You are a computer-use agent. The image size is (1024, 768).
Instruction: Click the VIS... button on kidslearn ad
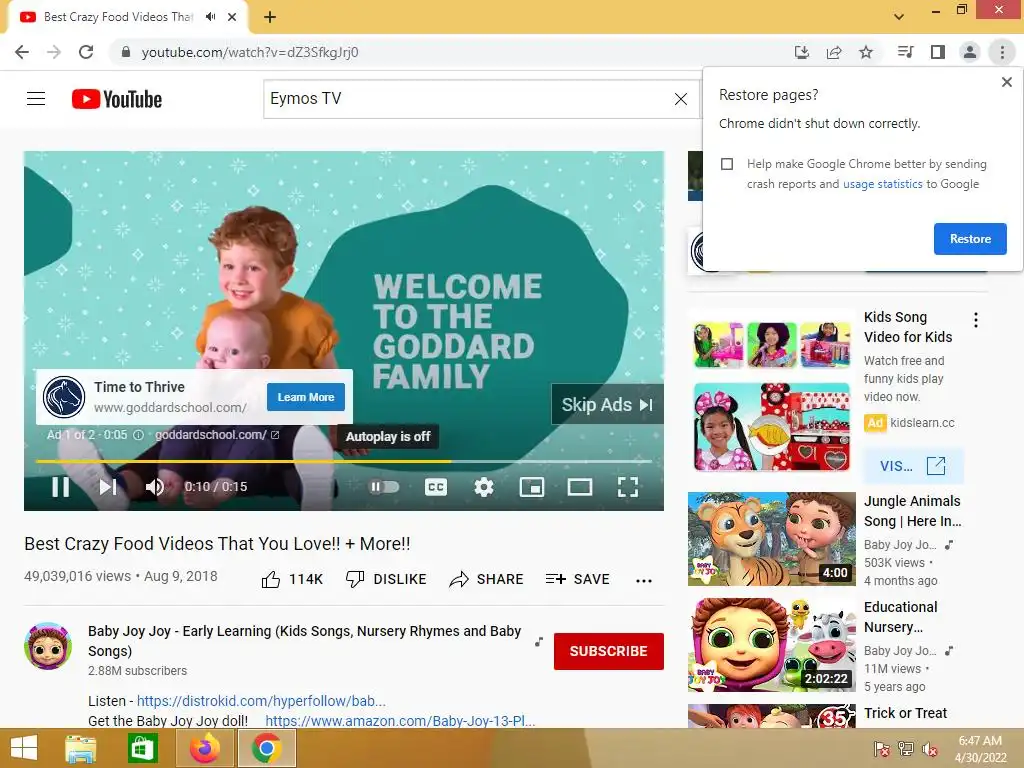click(x=913, y=466)
